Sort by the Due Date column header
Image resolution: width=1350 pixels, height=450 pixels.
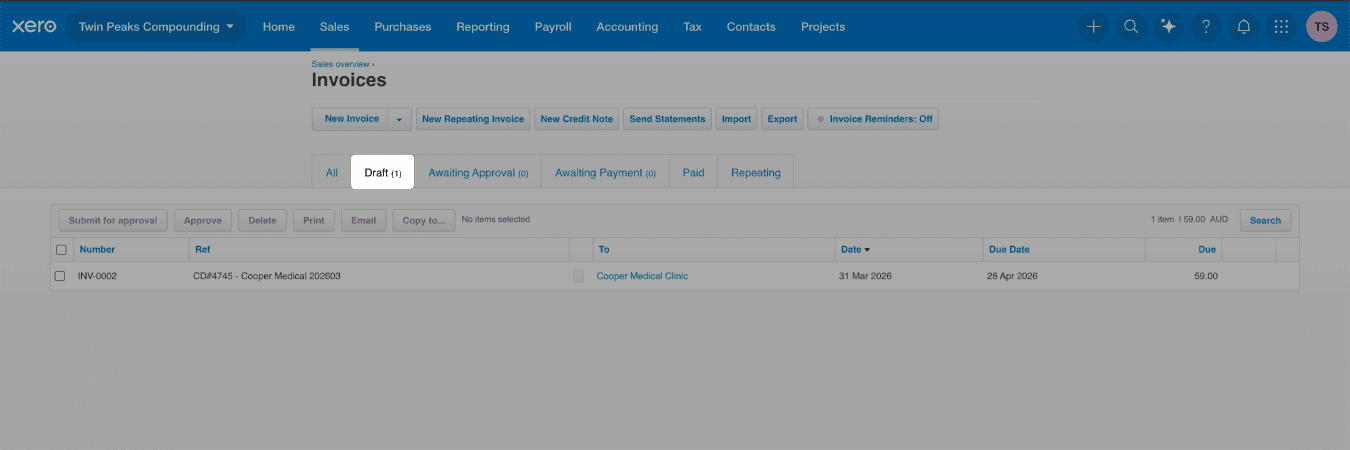pyautogui.click(x=1008, y=249)
